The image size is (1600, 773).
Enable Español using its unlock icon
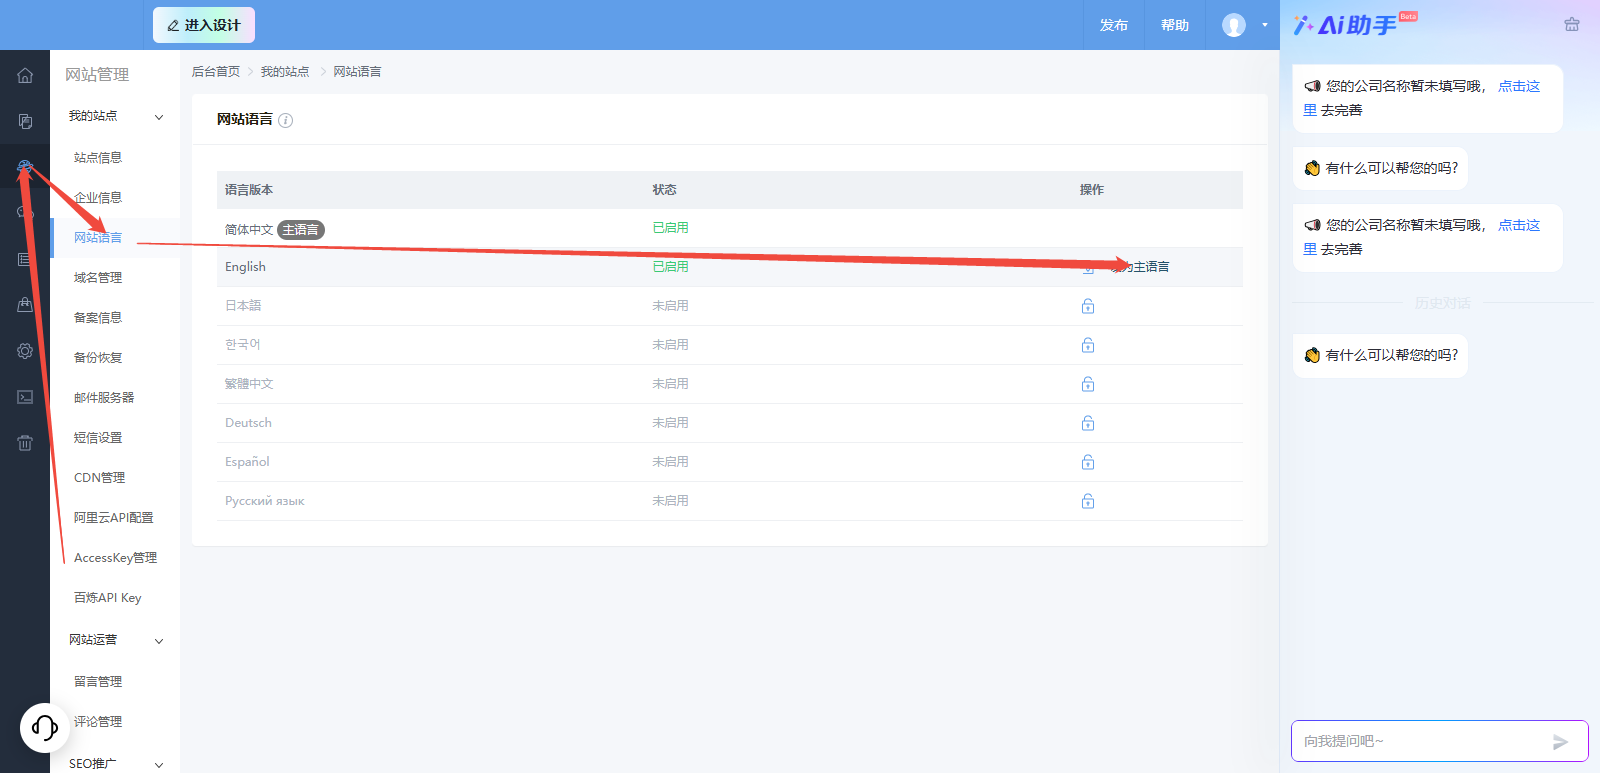click(1088, 462)
